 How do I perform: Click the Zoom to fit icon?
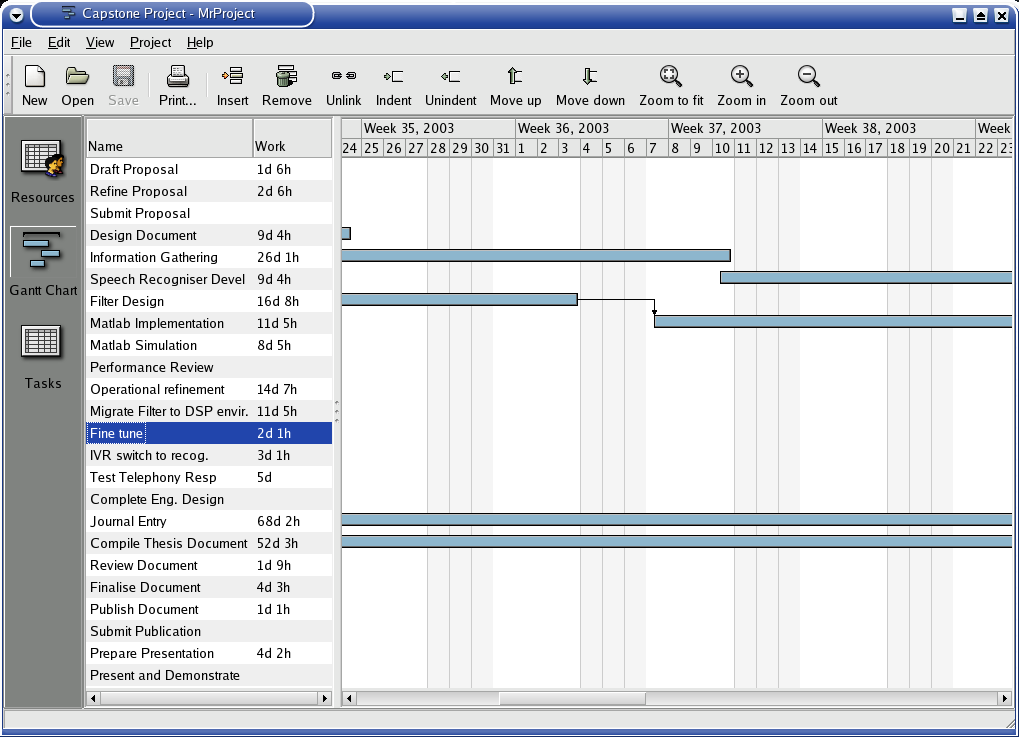671,77
